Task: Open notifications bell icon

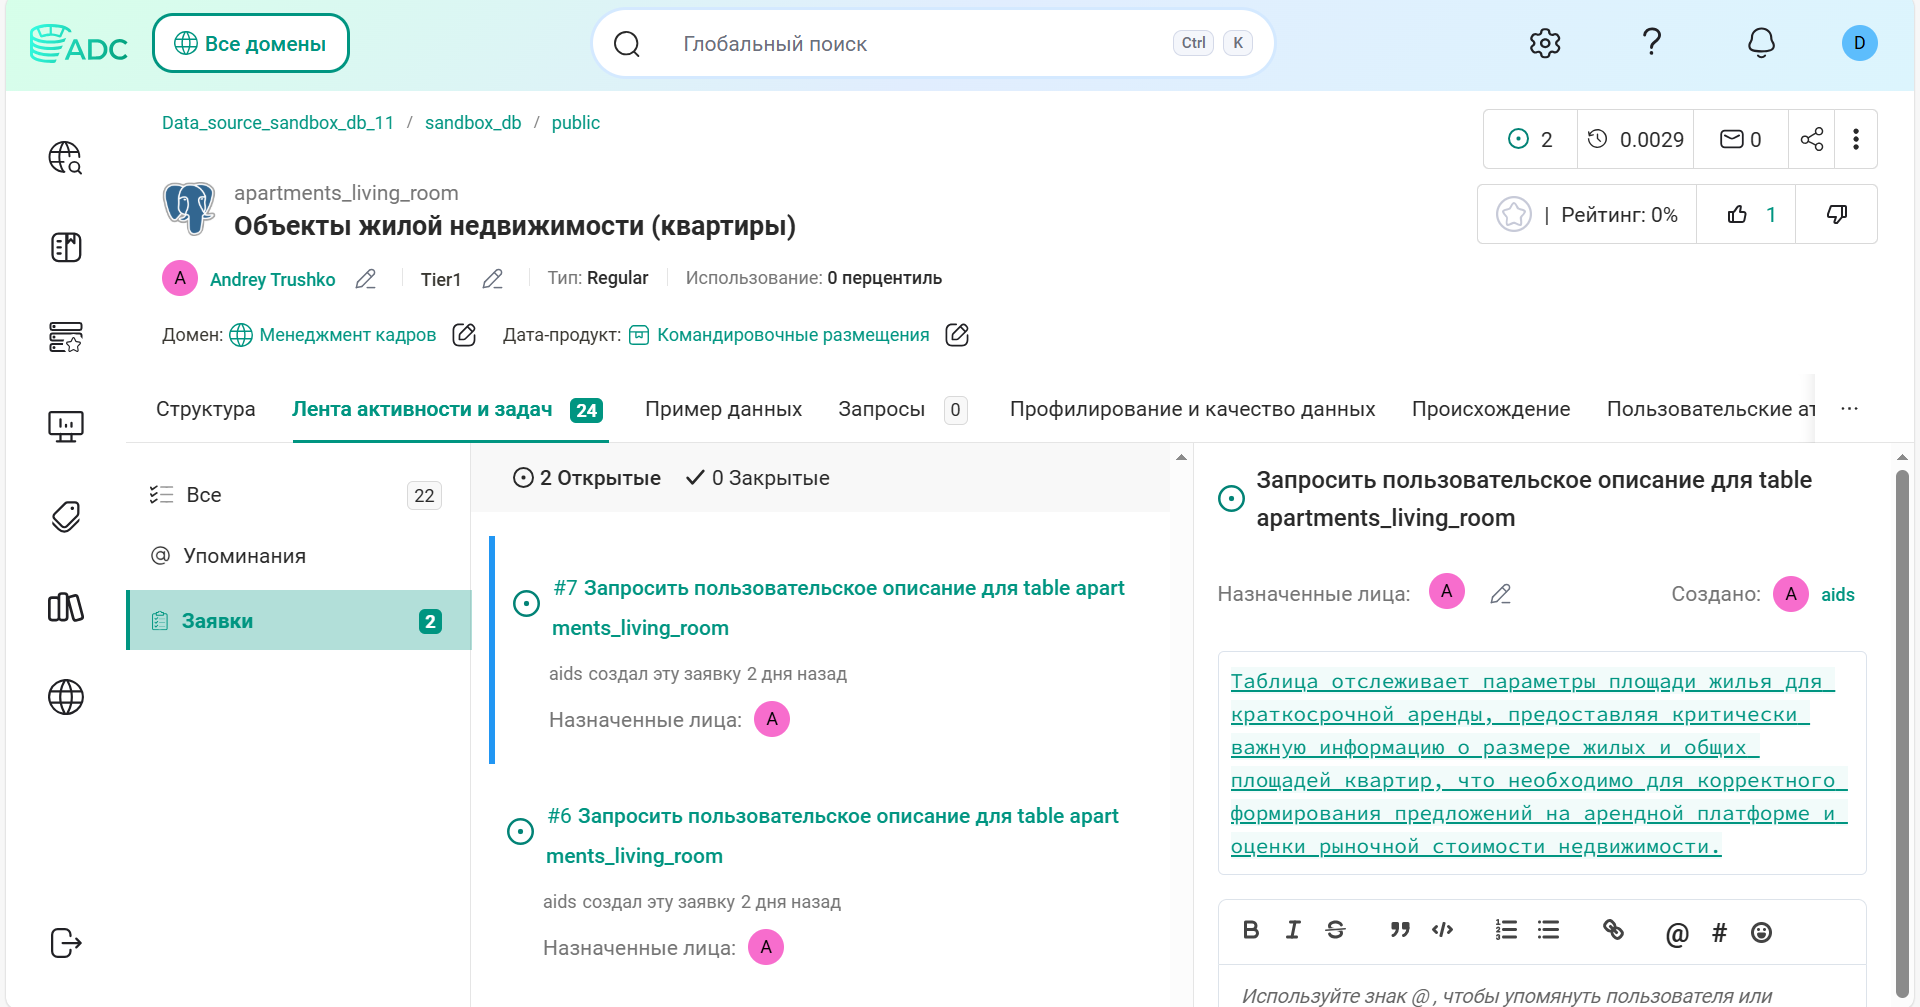Action: tap(1761, 43)
